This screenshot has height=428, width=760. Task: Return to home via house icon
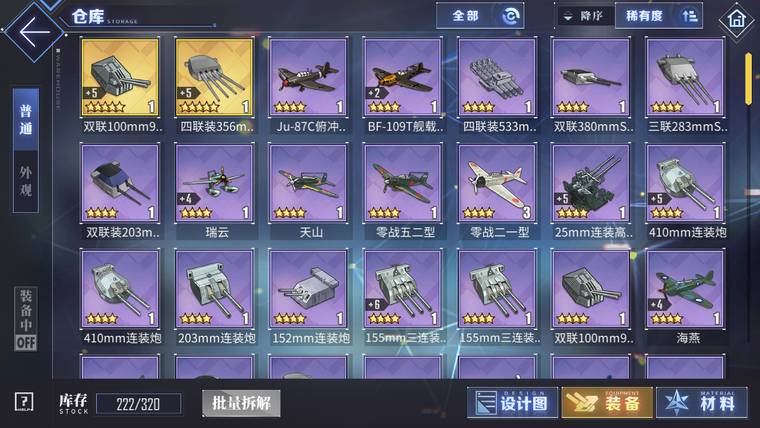click(x=736, y=20)
